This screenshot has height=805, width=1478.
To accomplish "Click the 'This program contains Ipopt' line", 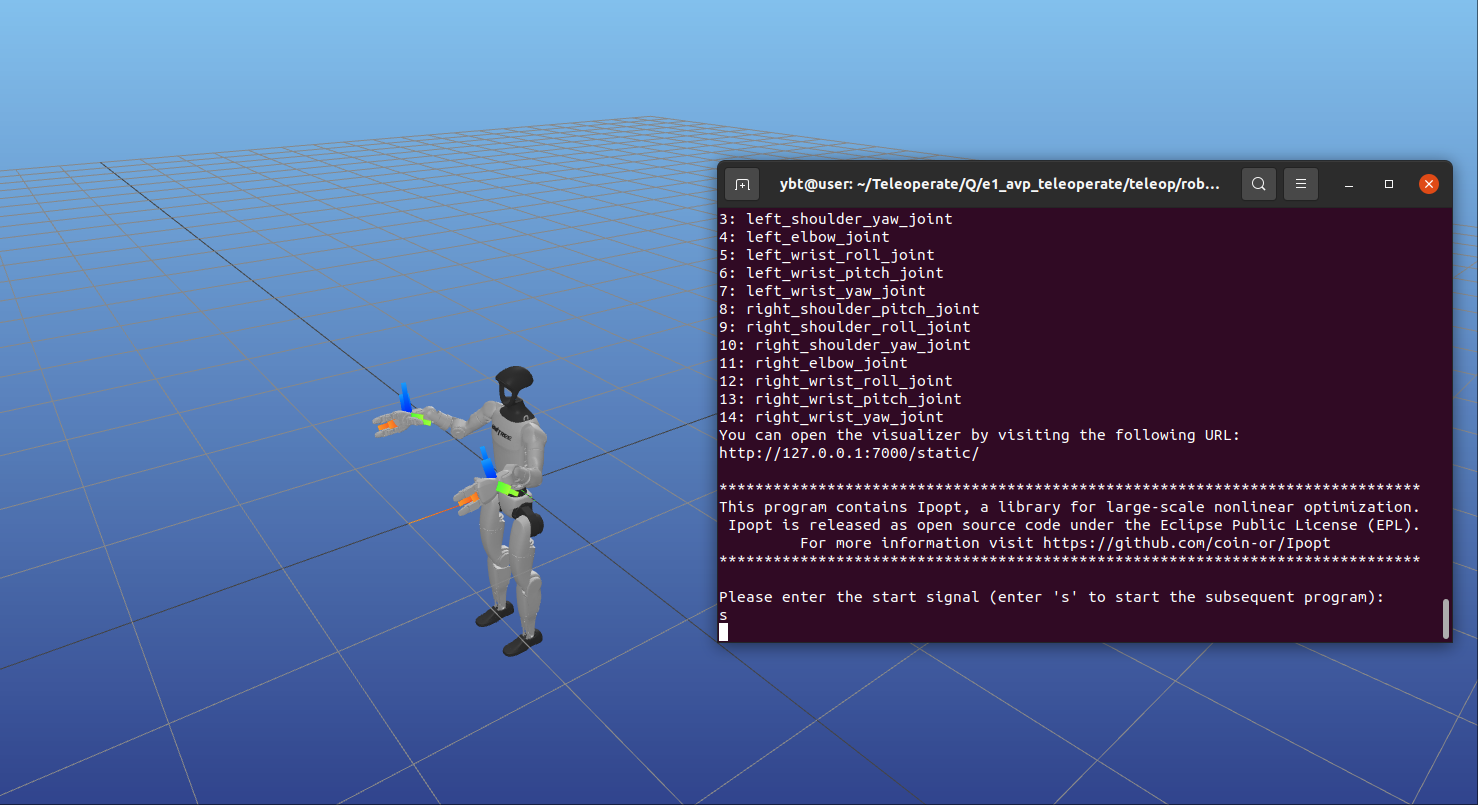I will point(1070,507).
